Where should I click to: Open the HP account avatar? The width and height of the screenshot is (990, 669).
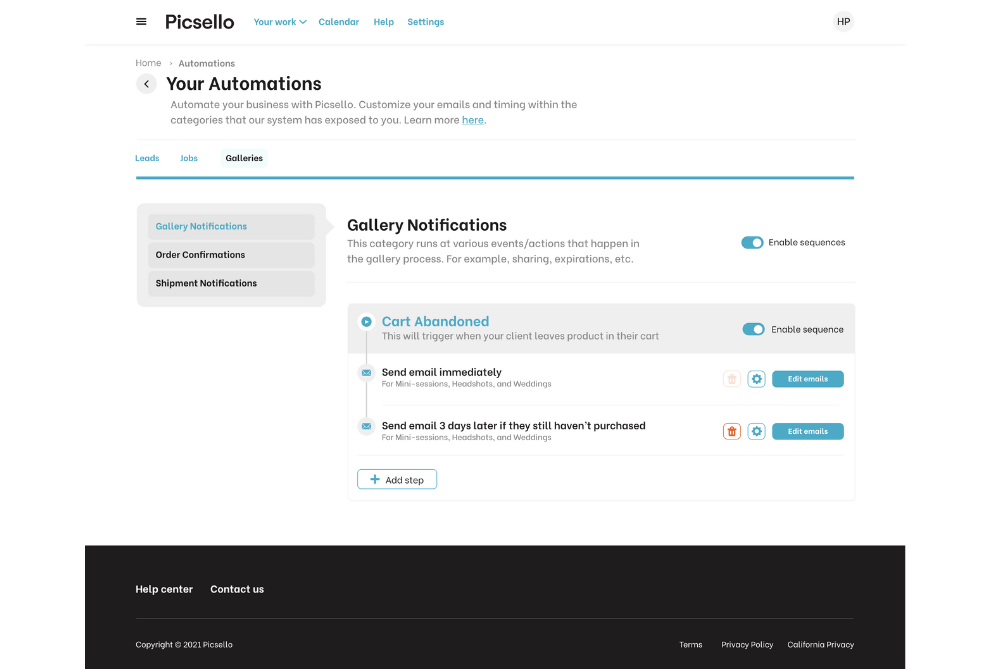coord(843,21)
